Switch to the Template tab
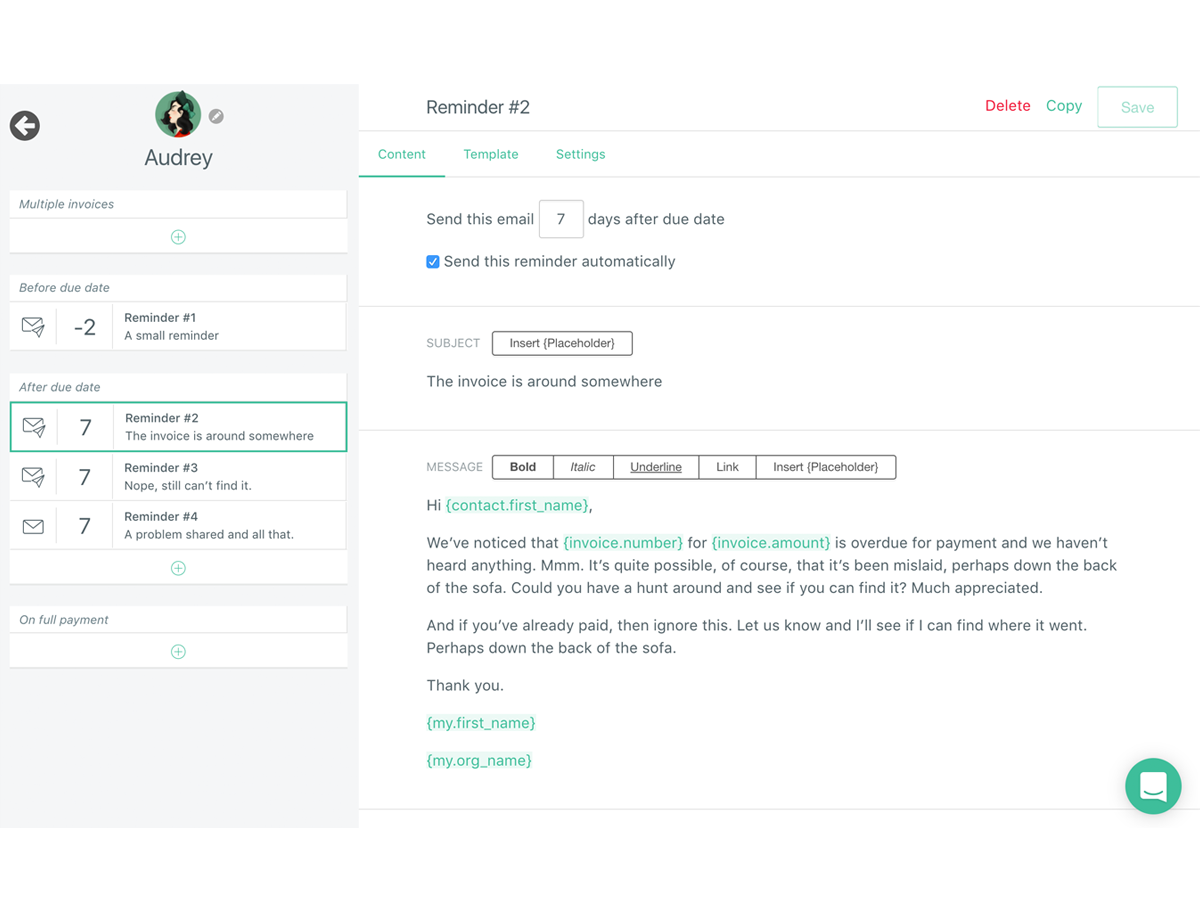Viewport: 1200px width, 900px height. tap(491, 154)
